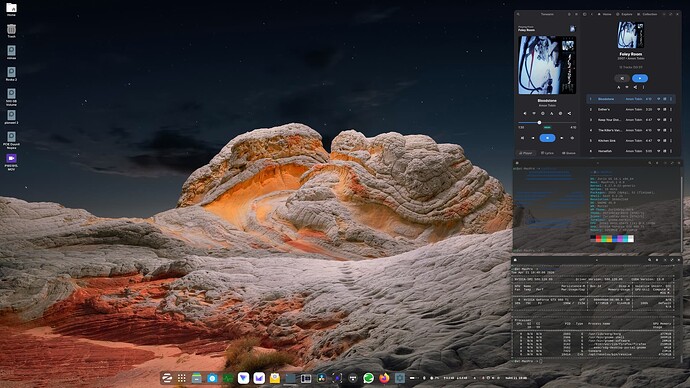Select the Kitchen Sink track
This screenshot has height=388, width=690.
point(631,140)
